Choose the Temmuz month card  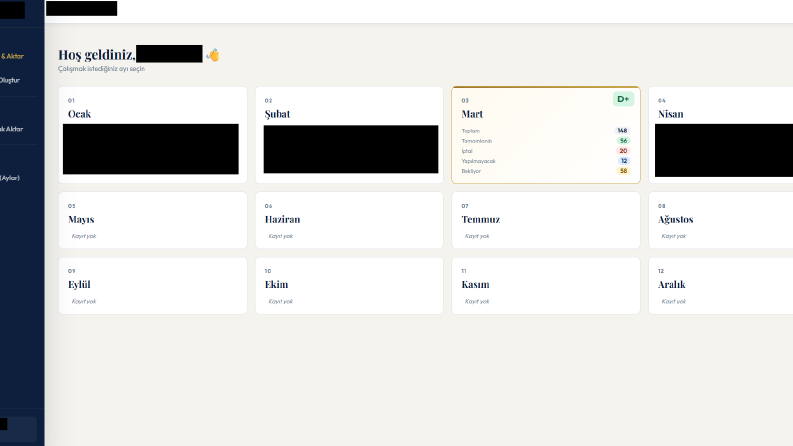click(546, 220)
